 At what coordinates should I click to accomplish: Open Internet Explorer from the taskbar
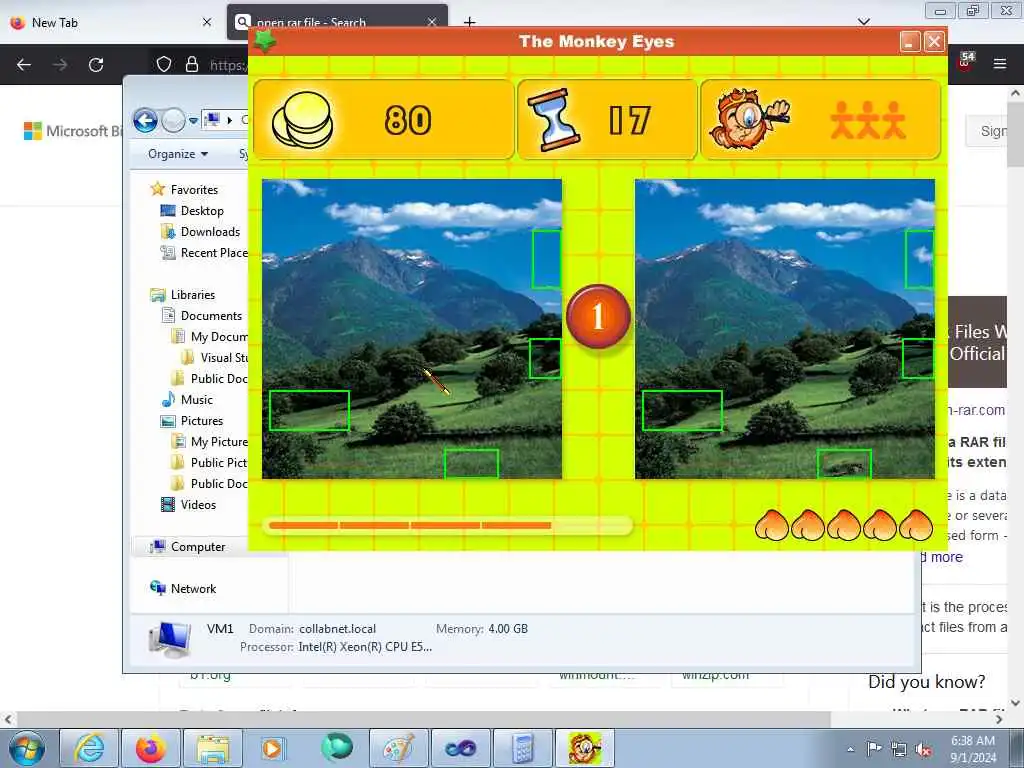click(89, 748)
